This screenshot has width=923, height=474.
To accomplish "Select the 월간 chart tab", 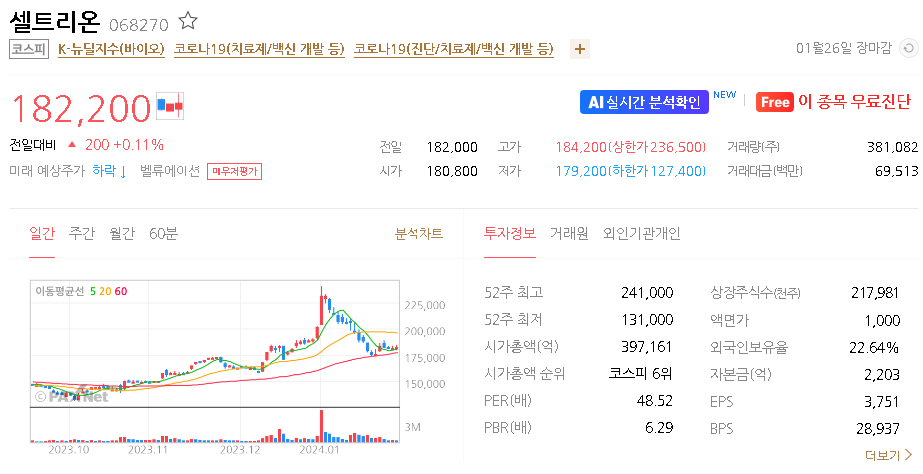I will coord(122,234).
